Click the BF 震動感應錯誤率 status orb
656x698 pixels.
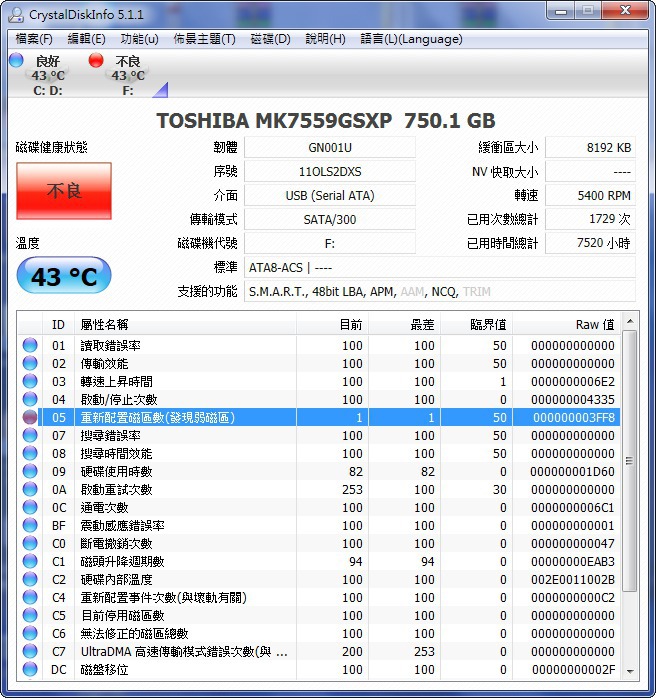click(x=30, y=525)
